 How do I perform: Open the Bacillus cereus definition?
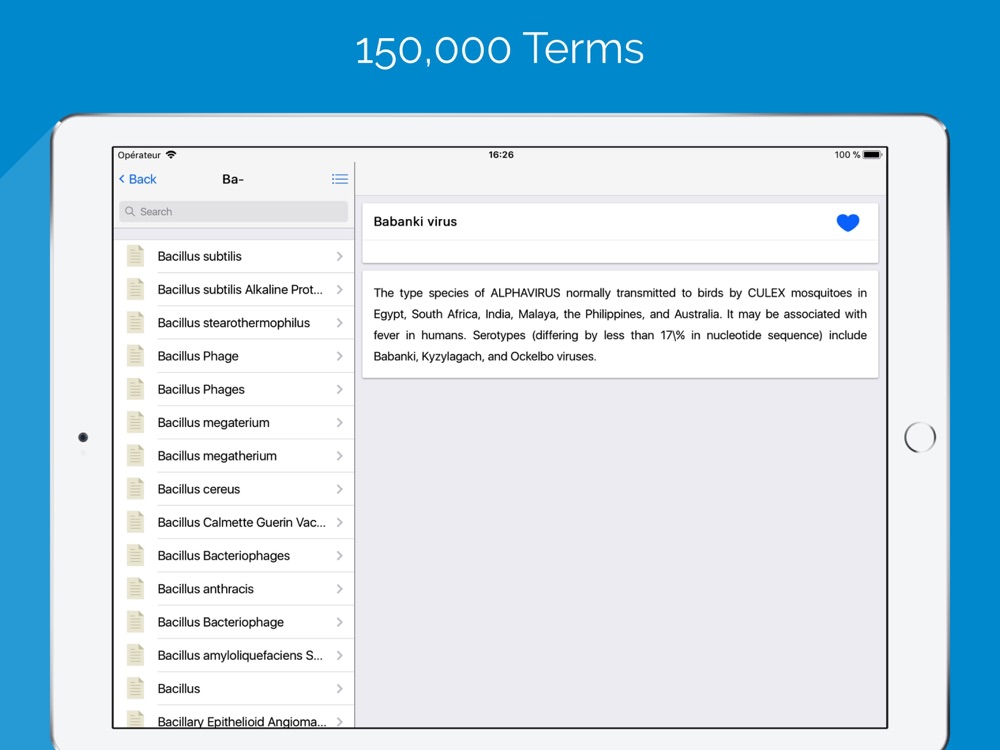[x=233, y=489]
